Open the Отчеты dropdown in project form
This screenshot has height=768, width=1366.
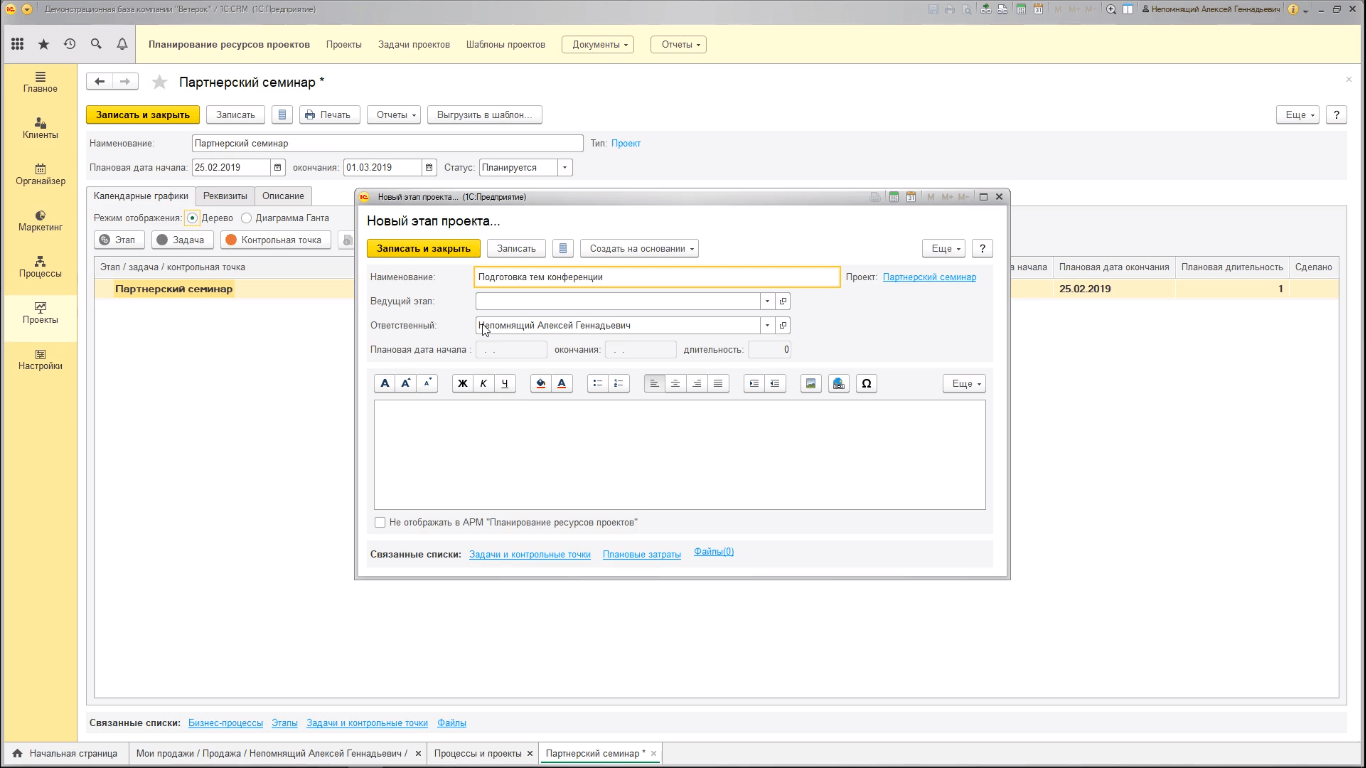394,114
